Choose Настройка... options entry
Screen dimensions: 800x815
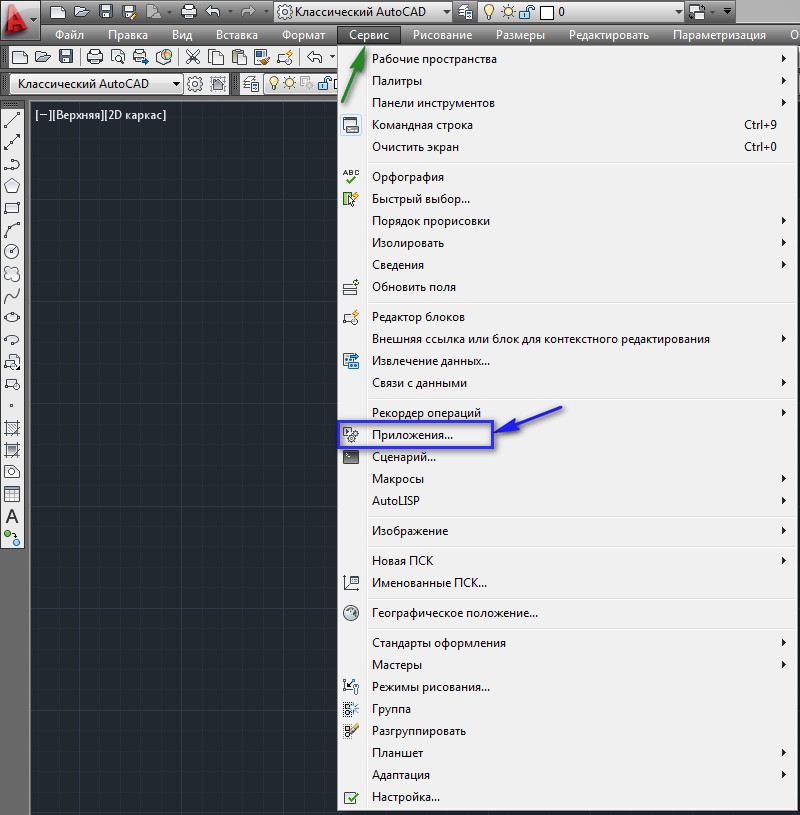(568, 797)
